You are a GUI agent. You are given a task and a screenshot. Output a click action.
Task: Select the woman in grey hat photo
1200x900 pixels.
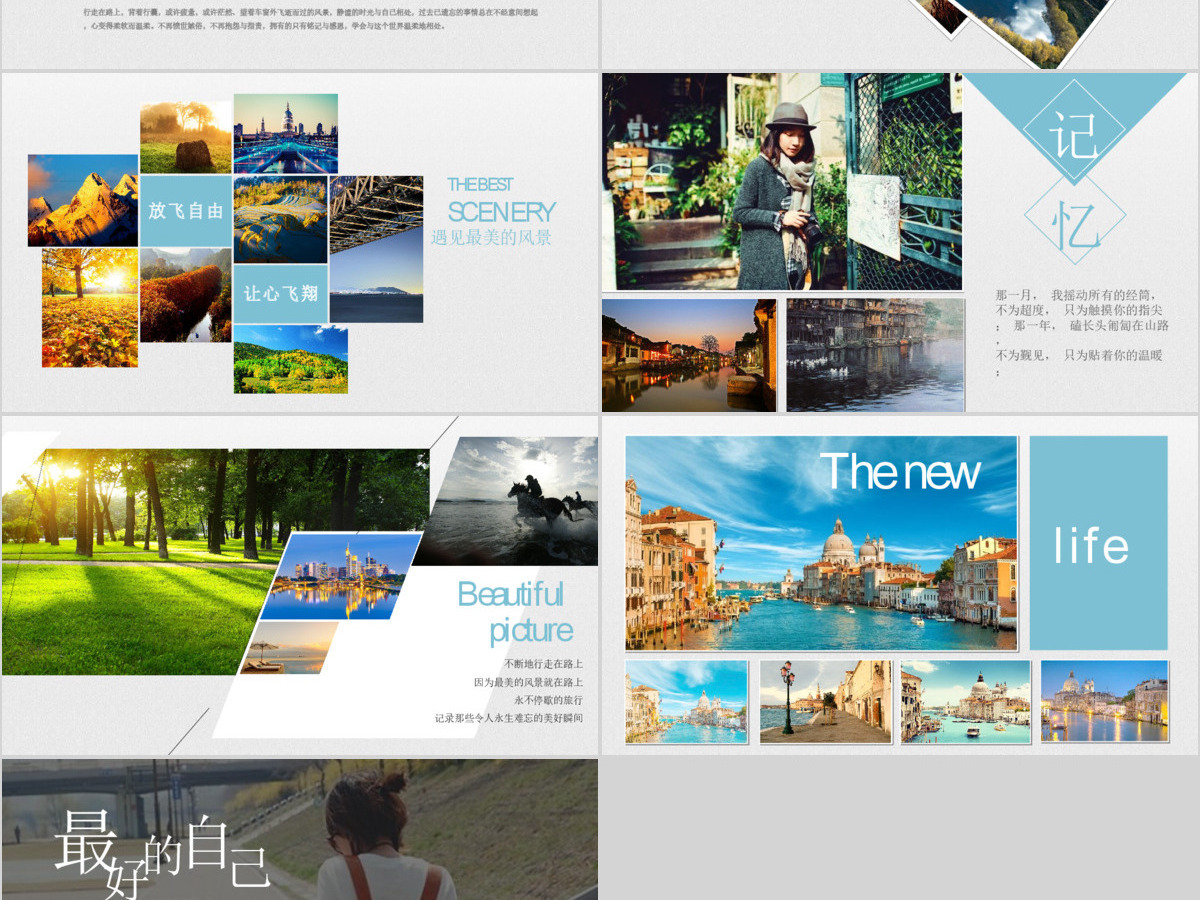coord(782,182)
